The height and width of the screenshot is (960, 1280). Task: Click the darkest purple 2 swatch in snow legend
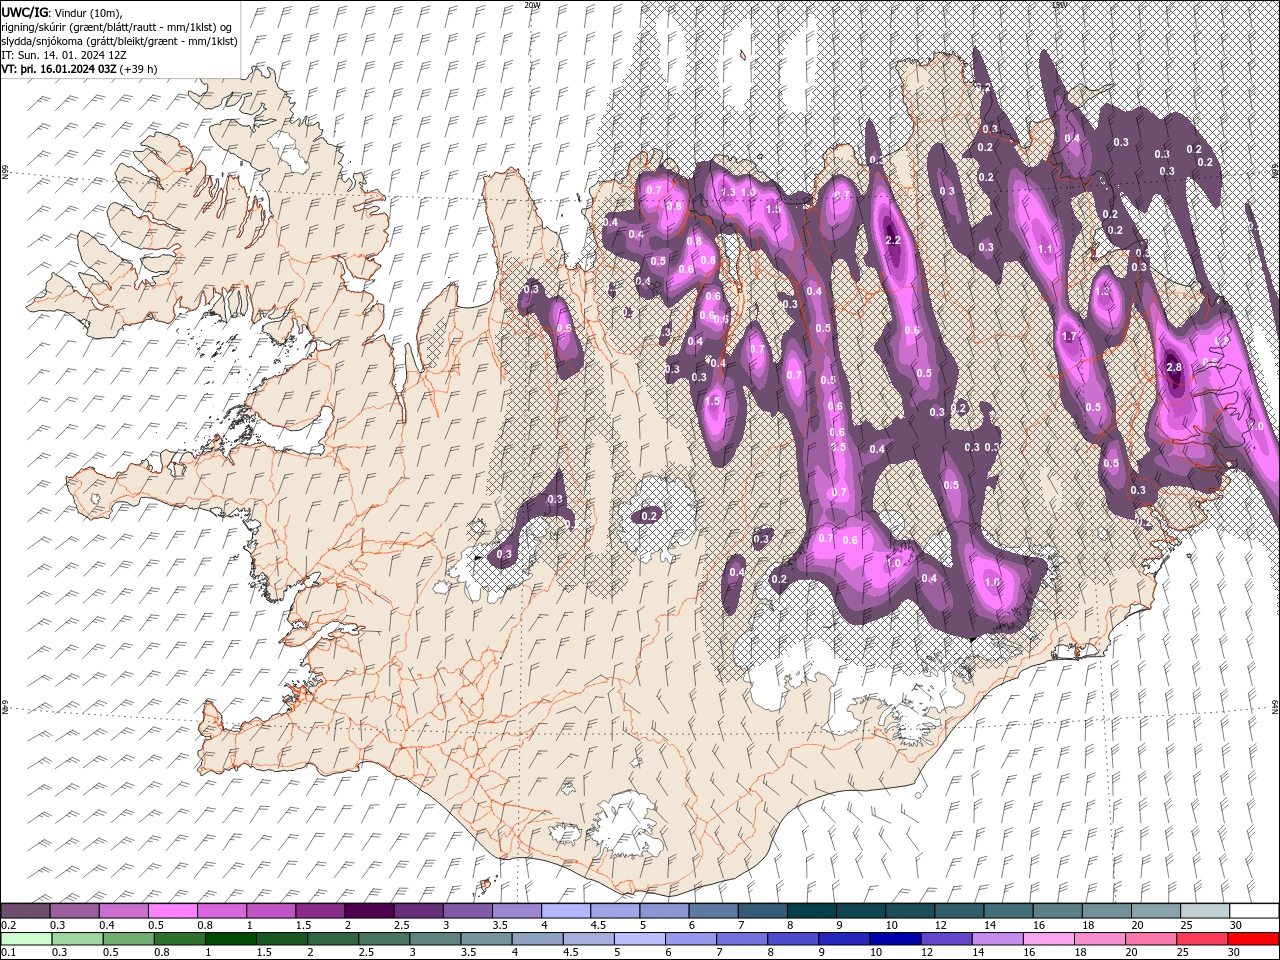368,911
